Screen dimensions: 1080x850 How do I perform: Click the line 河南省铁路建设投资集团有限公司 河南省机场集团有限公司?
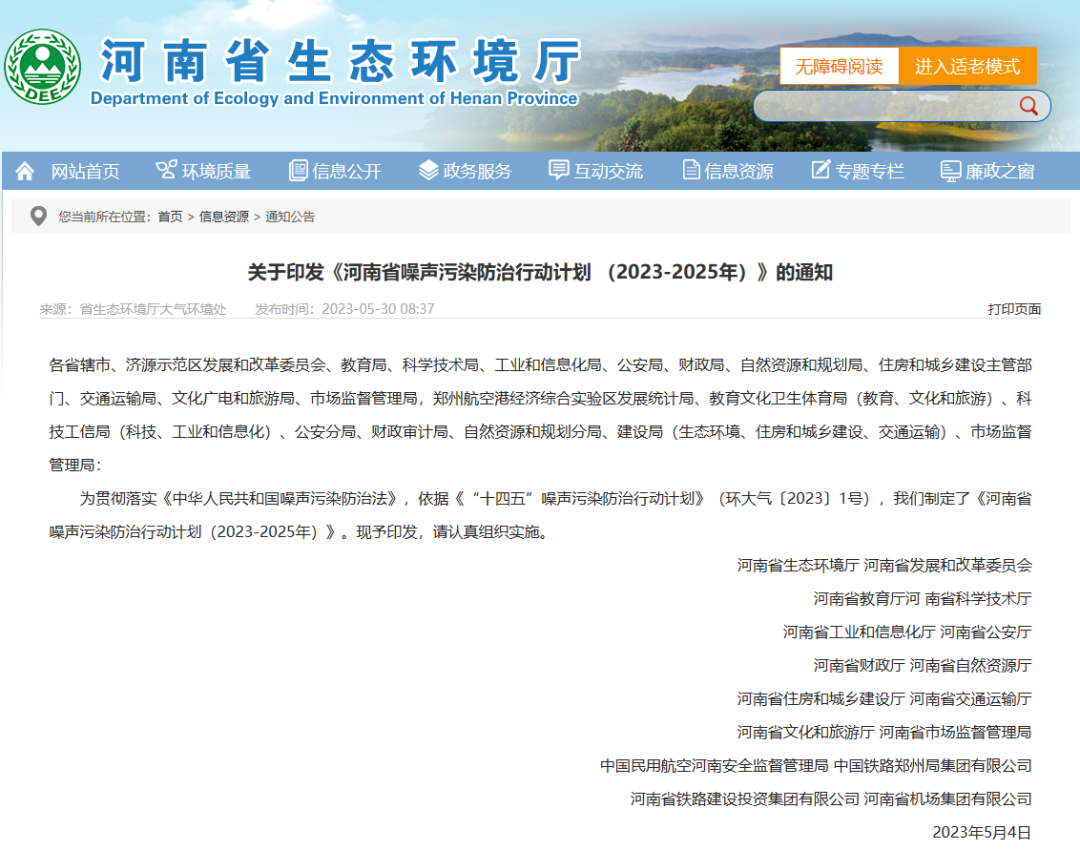coord(831,798)
